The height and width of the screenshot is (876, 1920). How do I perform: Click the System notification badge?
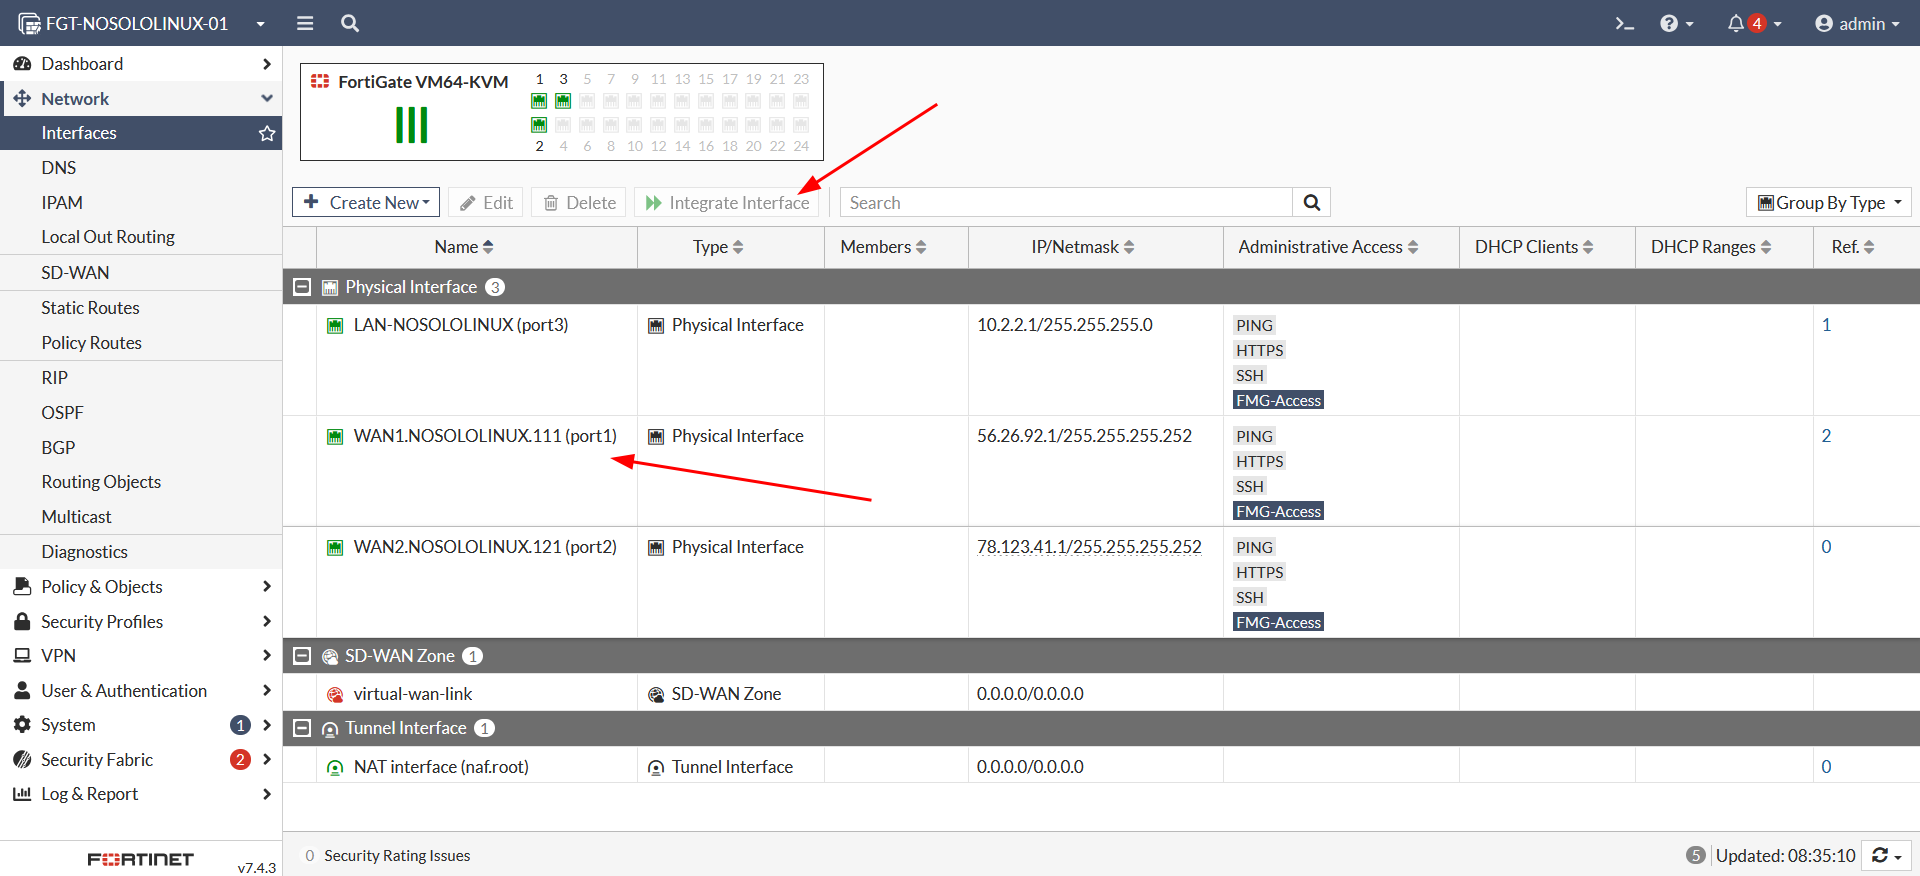pos(240,725)
